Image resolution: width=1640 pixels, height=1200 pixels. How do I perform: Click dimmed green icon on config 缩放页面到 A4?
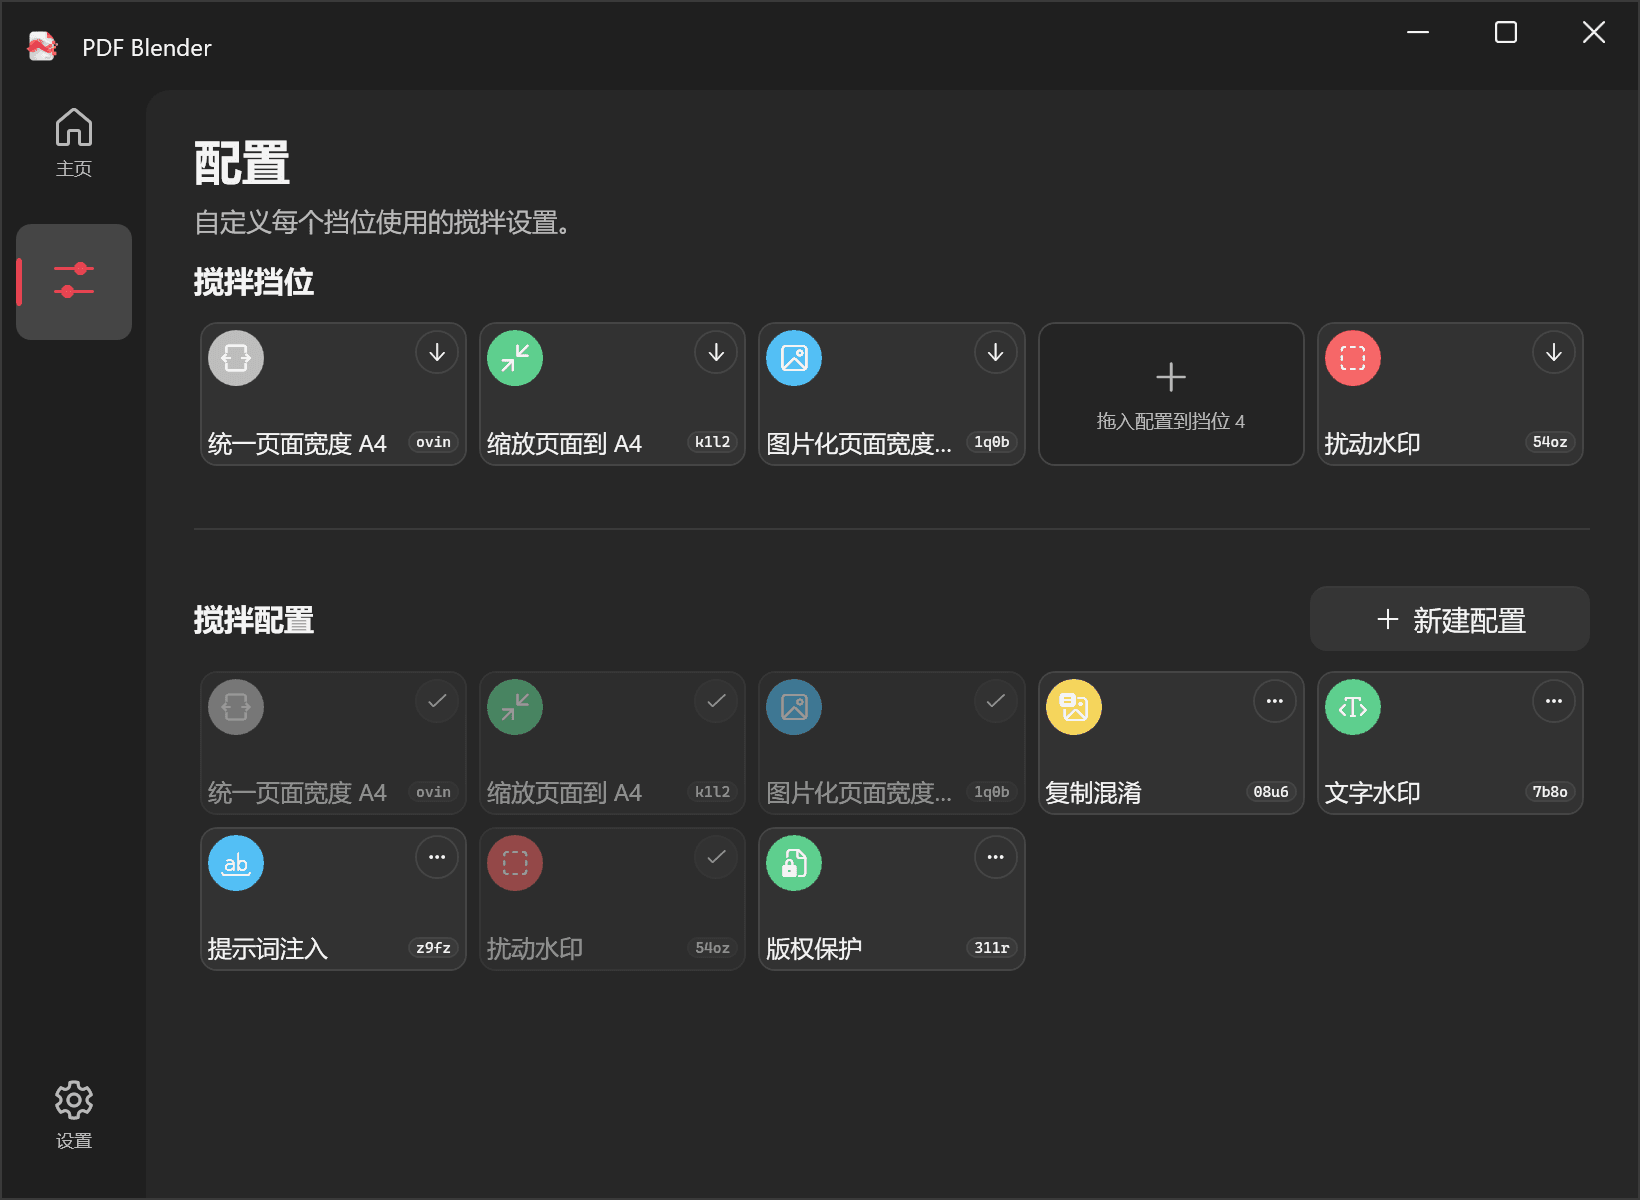(515, 707)
